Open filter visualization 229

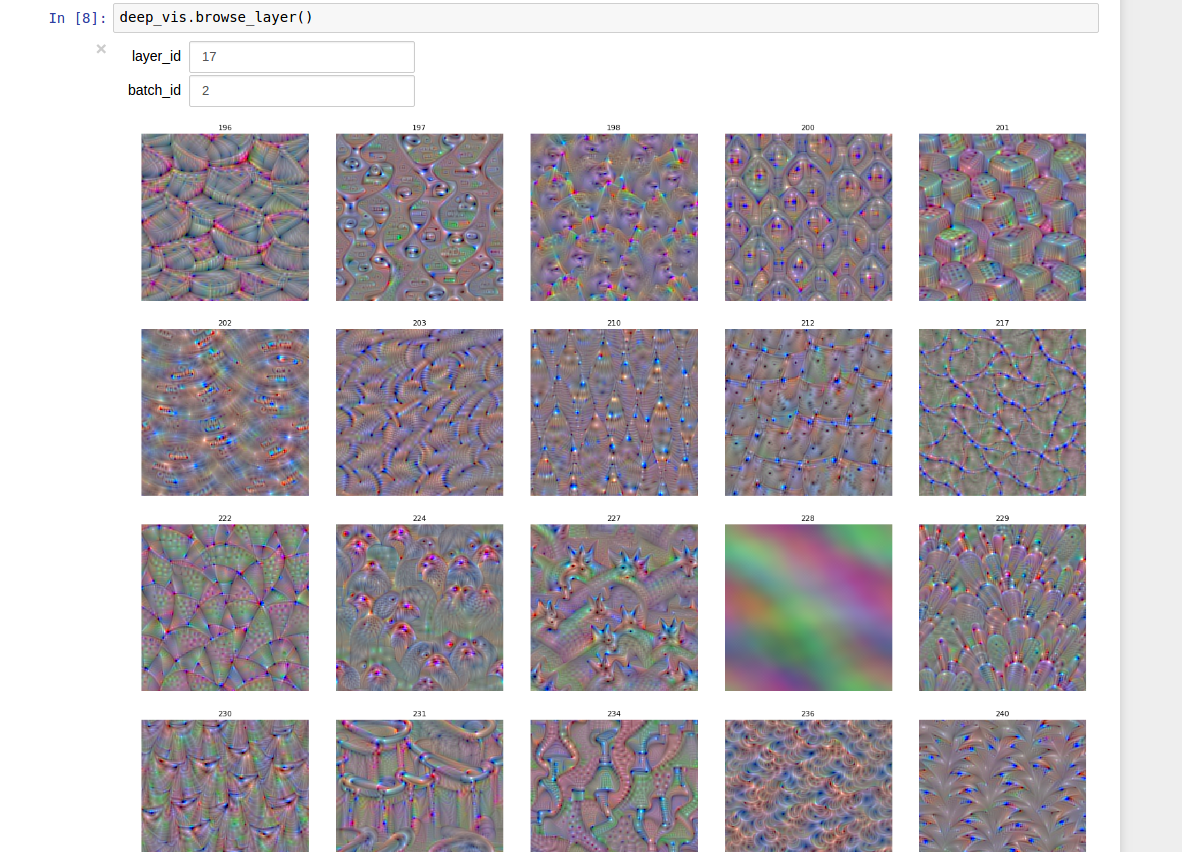1003,608
